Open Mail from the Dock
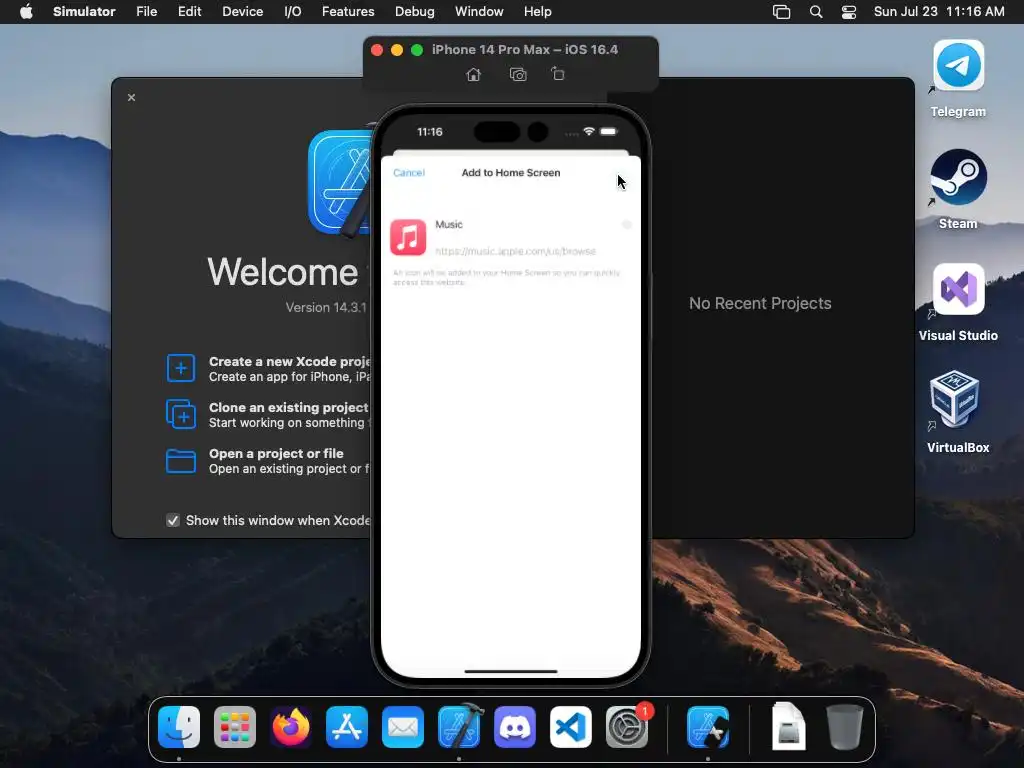 click(x=402, y=727)
